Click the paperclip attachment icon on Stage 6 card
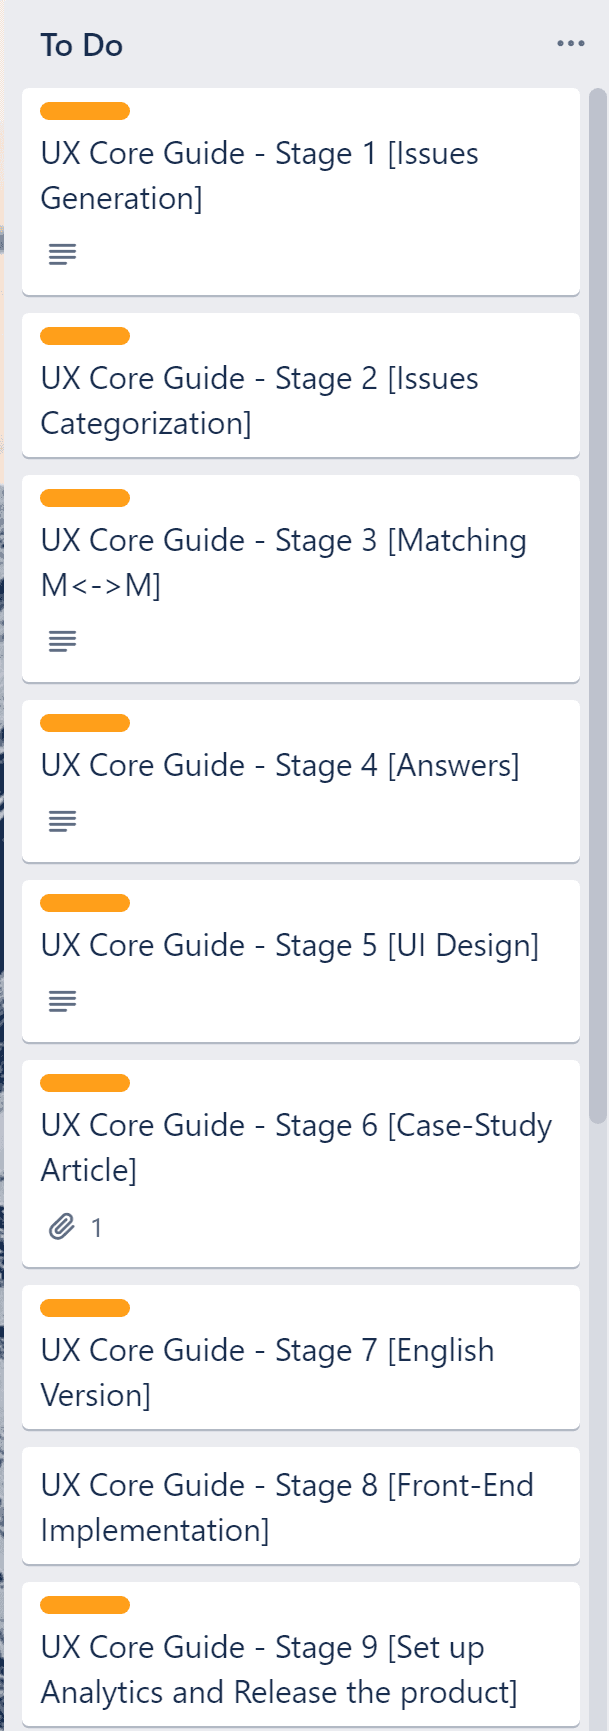The width and height of the screenshot is (609, 1731). coord(62,1226)
